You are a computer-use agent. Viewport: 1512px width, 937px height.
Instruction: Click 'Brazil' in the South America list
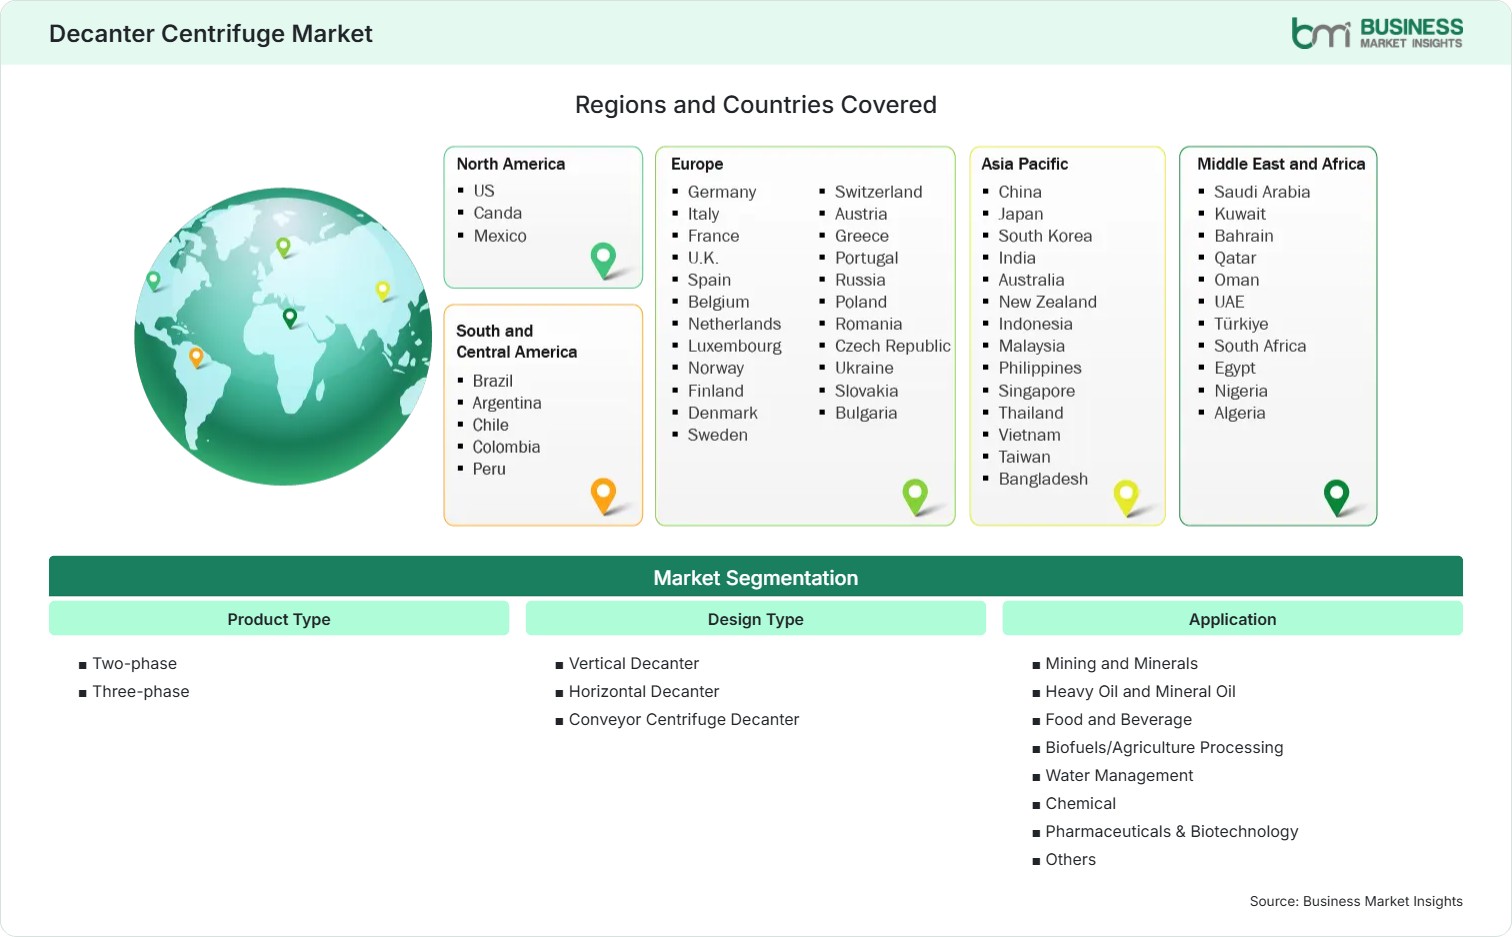pyautogui.click(x=493, y=381)
